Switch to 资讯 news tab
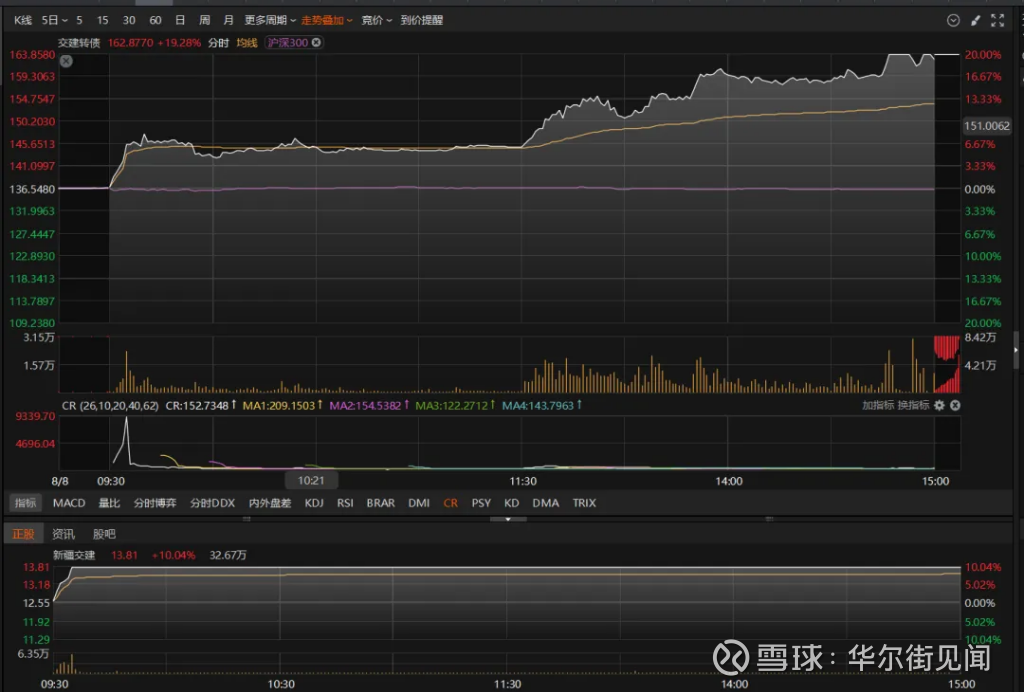 click(x=63, y=534)
